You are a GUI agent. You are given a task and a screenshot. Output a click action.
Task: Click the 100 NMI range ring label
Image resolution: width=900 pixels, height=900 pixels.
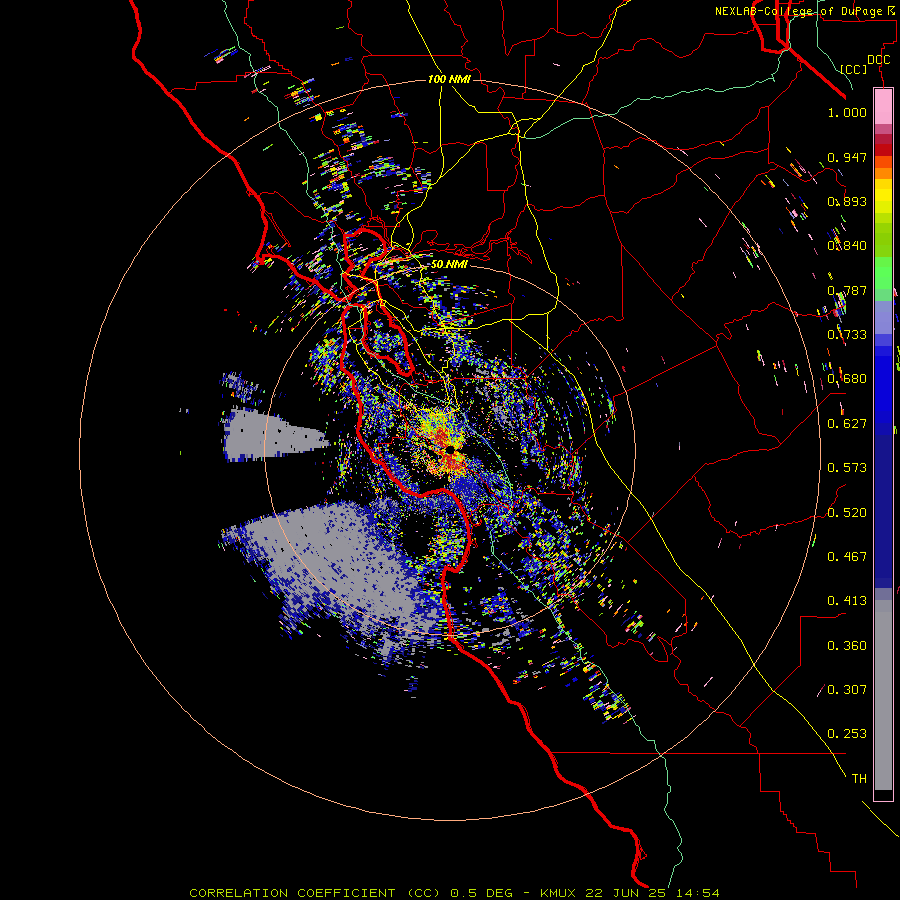(x=449, y=79)
